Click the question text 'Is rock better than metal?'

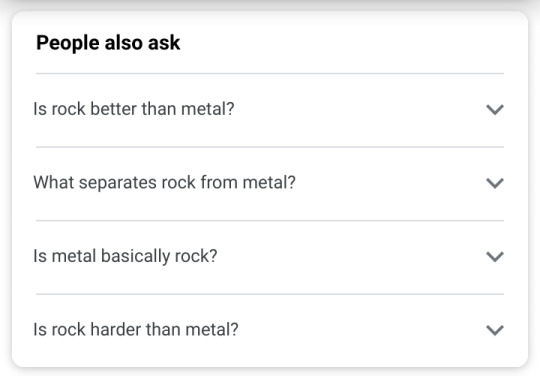coord(134,109)
